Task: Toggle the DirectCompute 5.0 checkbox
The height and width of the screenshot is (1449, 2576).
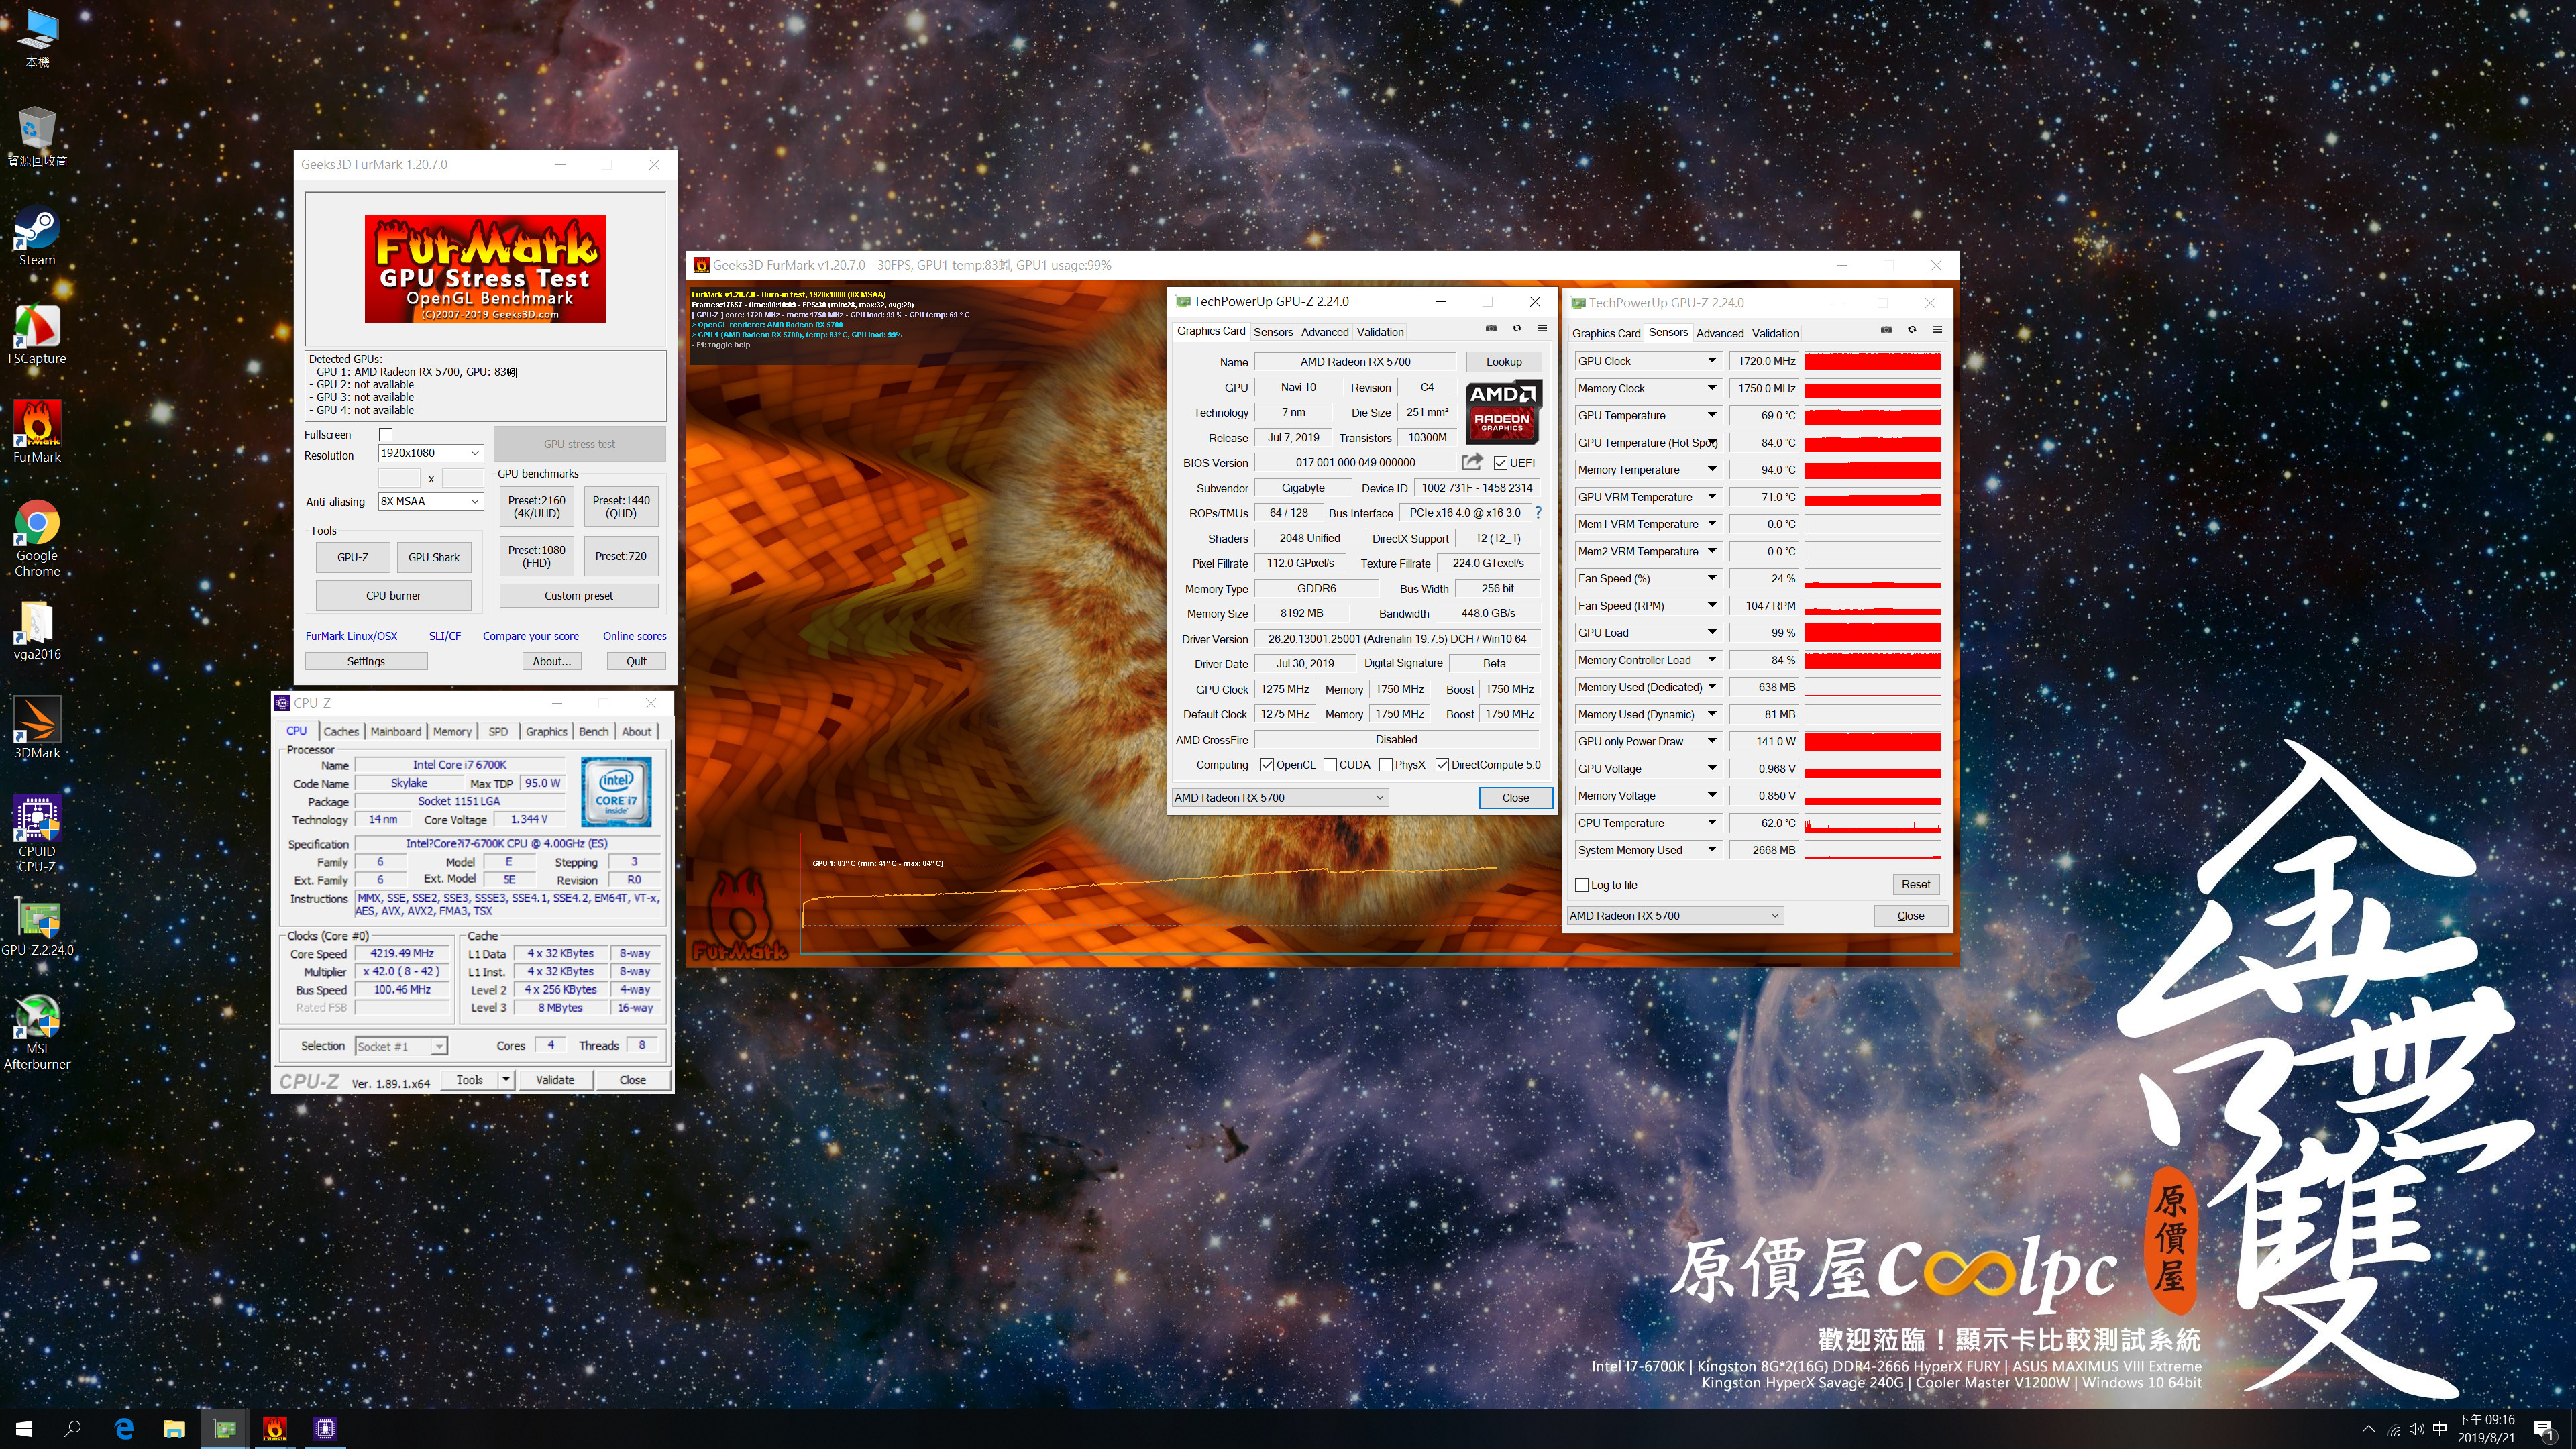Action: 1442,765
